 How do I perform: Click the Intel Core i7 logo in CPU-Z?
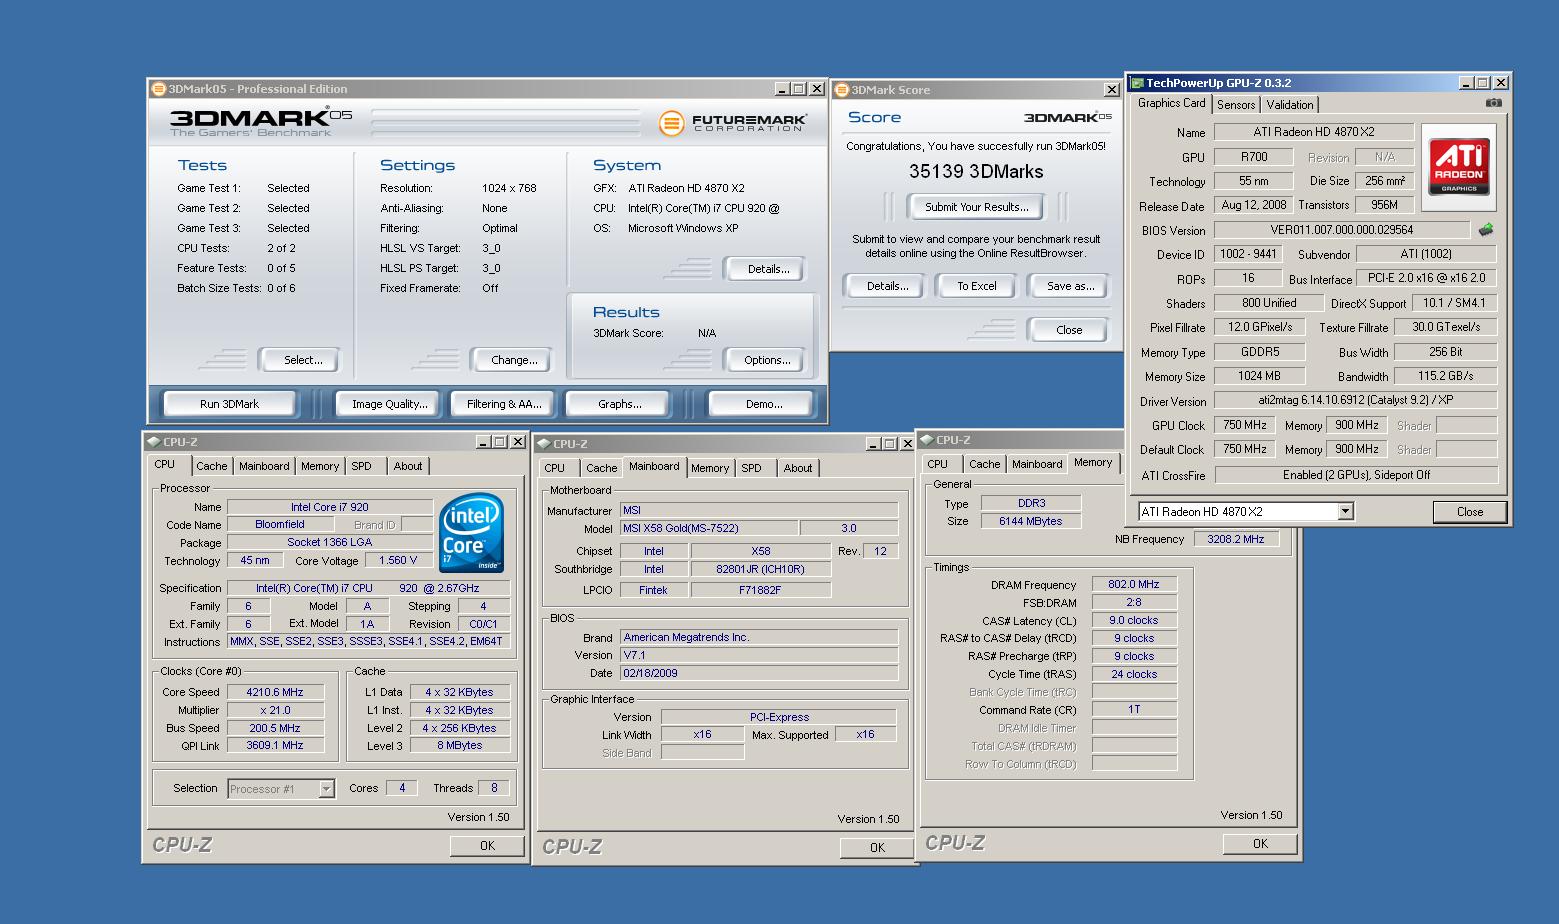click(471, 533)
